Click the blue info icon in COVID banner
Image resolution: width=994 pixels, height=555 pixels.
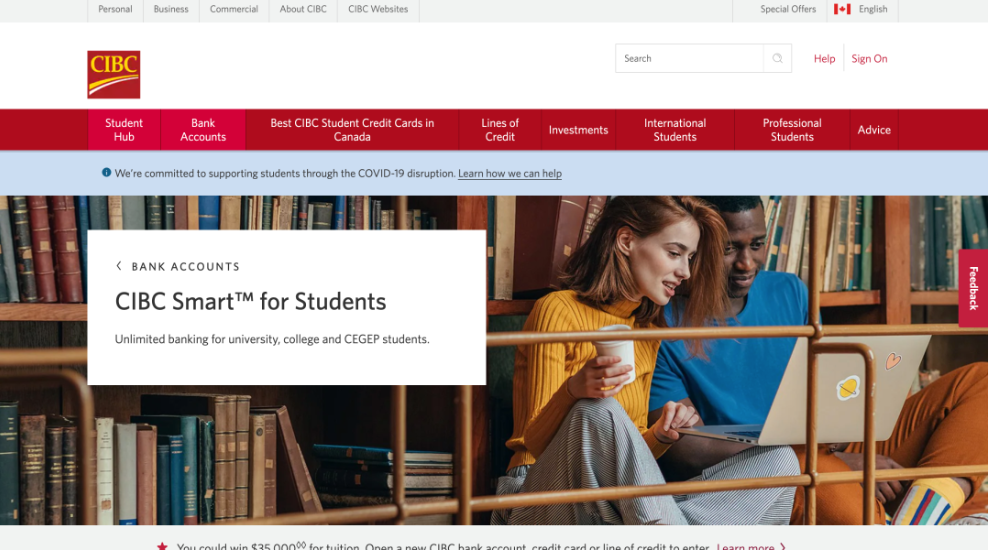(107, 174)
